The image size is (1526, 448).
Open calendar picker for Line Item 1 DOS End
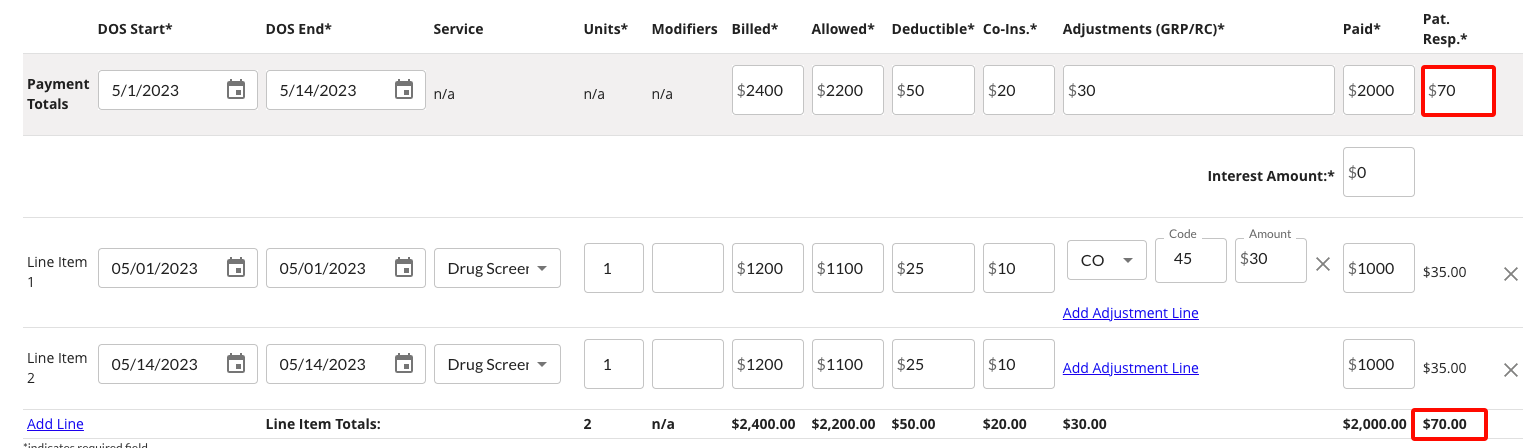click(404, 268)
